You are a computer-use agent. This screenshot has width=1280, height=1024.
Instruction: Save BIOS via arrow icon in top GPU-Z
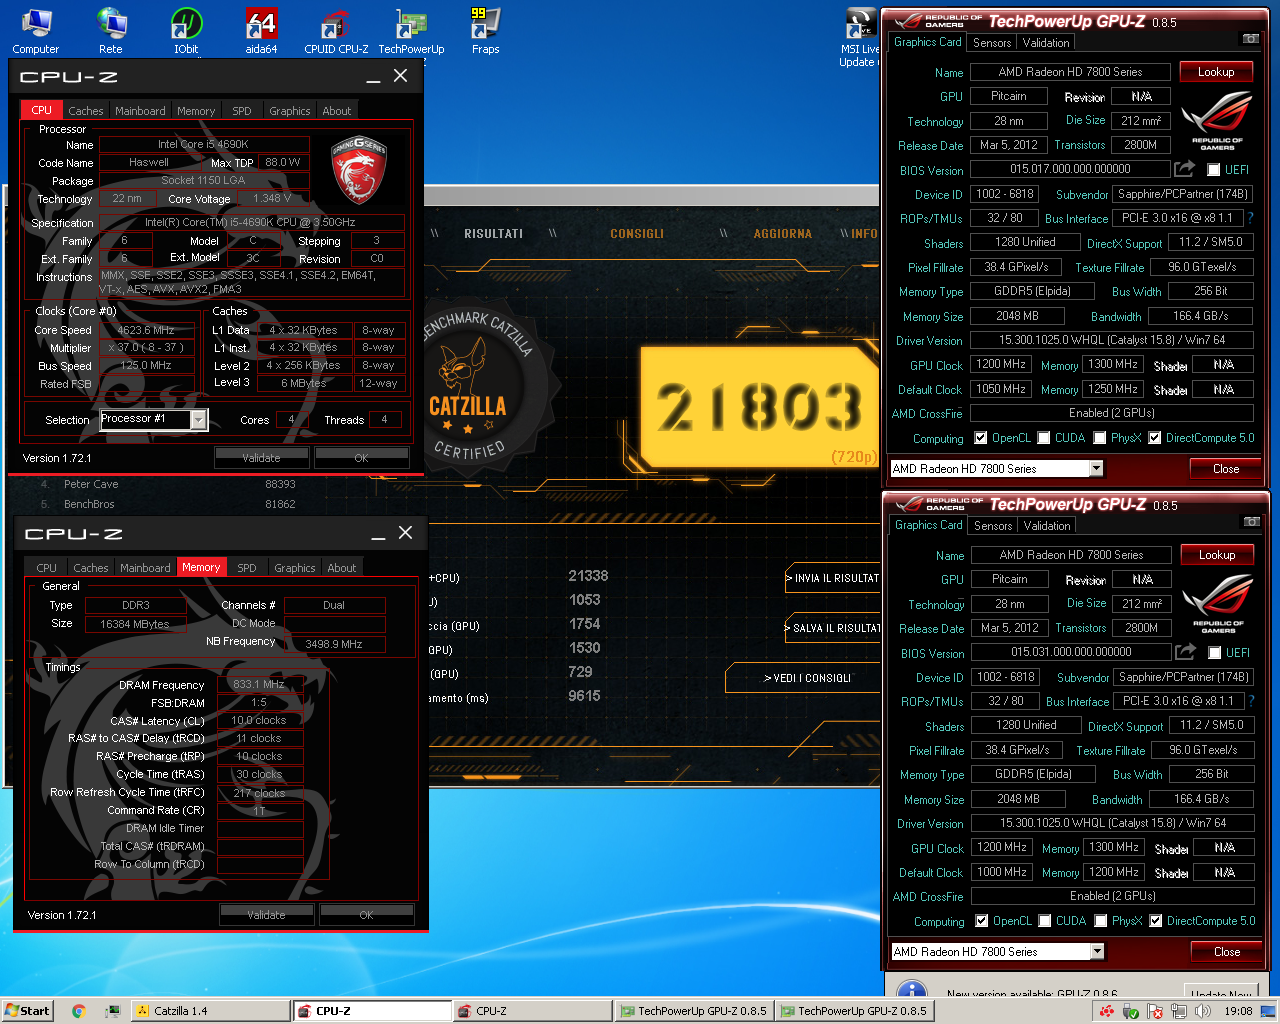(1184, 169)
